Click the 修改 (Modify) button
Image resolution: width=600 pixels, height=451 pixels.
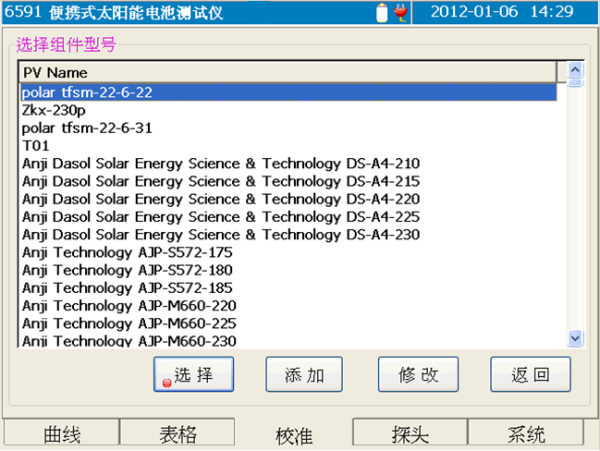[x=418, y=375]
